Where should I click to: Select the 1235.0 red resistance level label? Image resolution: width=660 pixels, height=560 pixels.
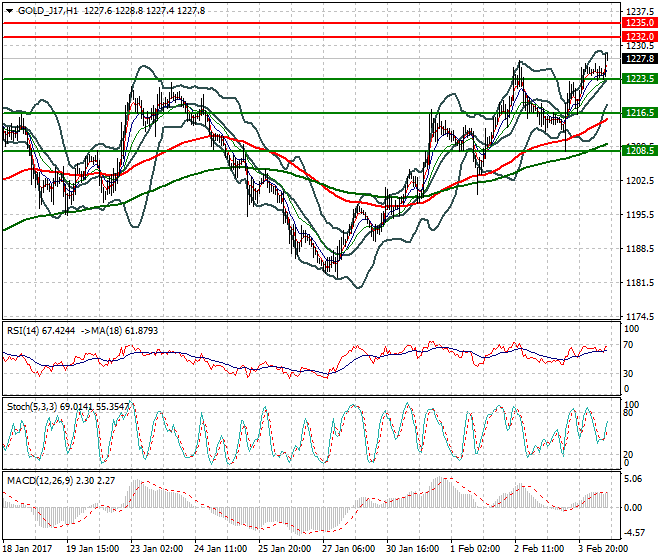(x=640, y=23)
